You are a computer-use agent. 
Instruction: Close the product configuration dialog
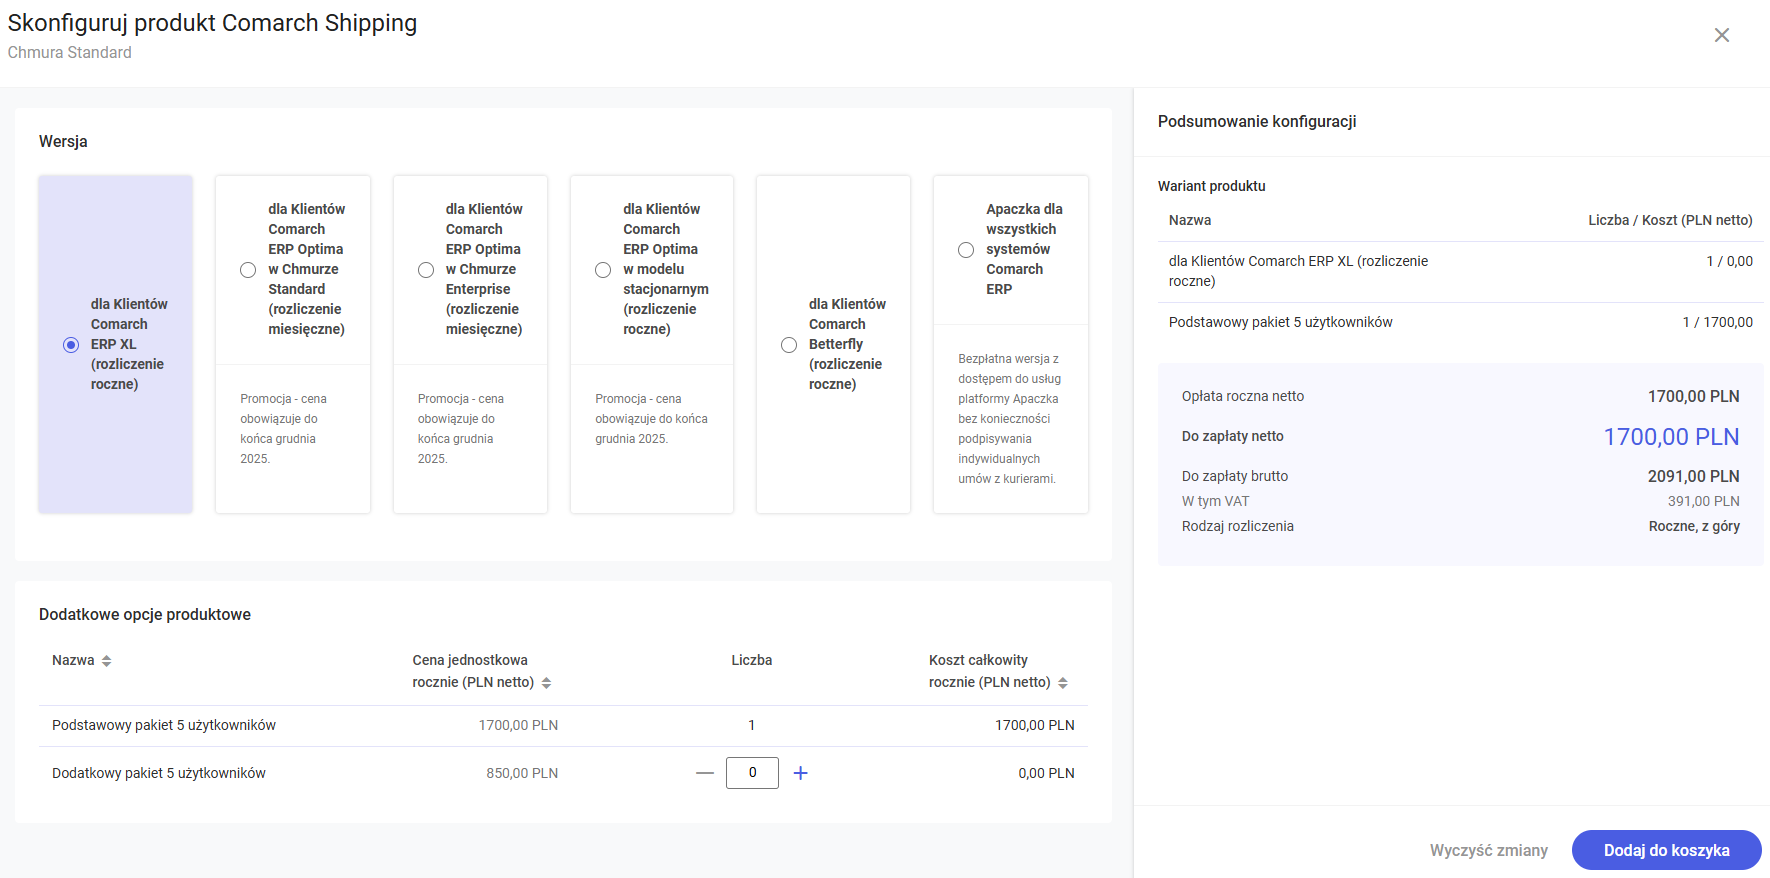(1721, 35)
